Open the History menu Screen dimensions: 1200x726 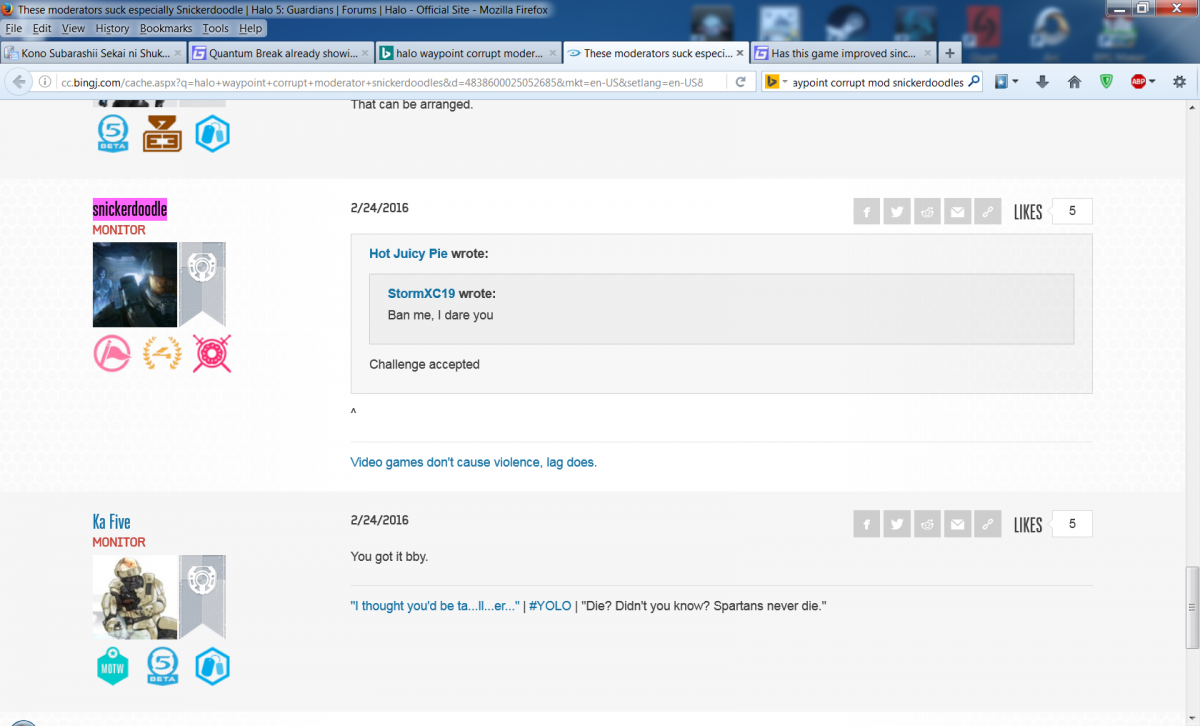[113, 29]
